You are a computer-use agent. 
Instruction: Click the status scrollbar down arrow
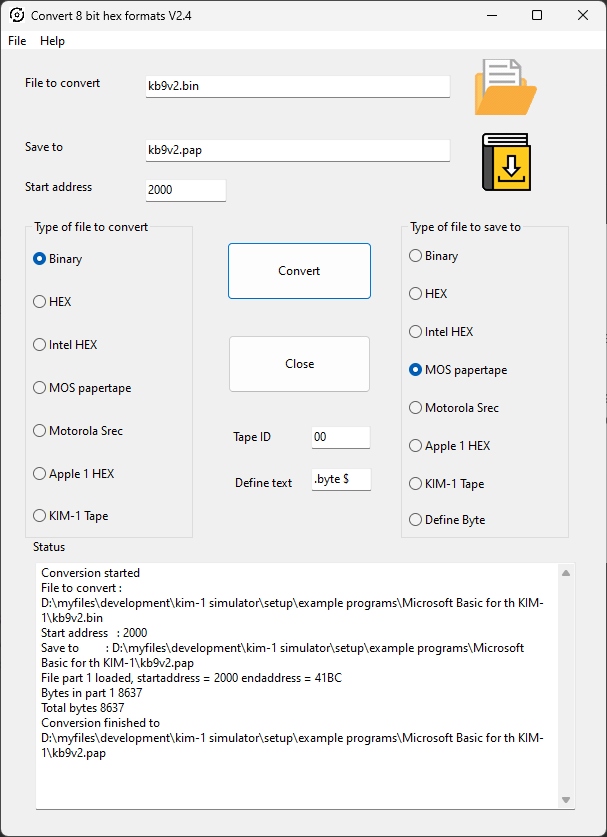566,800
